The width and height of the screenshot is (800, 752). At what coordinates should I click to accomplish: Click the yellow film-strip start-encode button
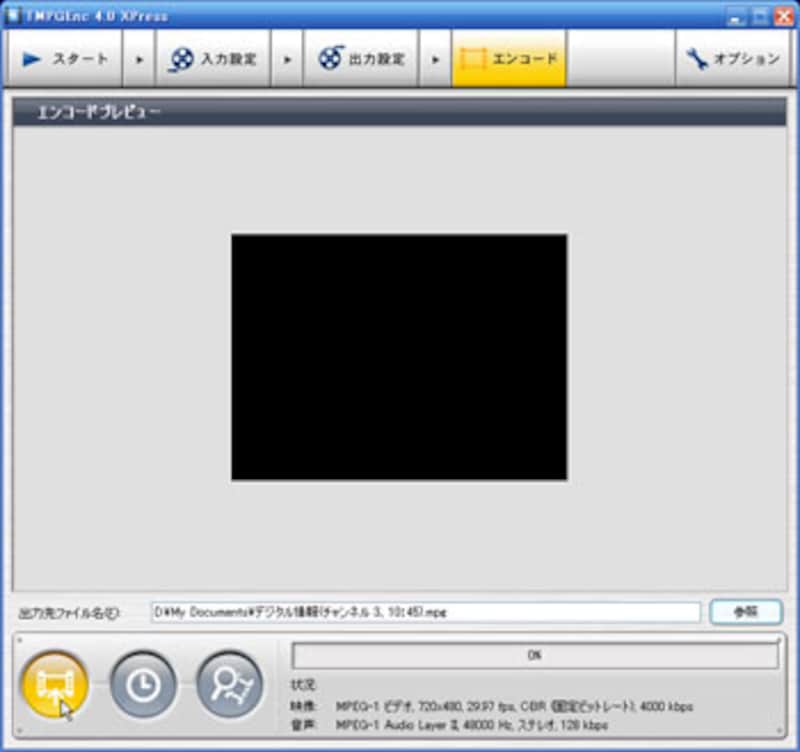tap(55, 684)
